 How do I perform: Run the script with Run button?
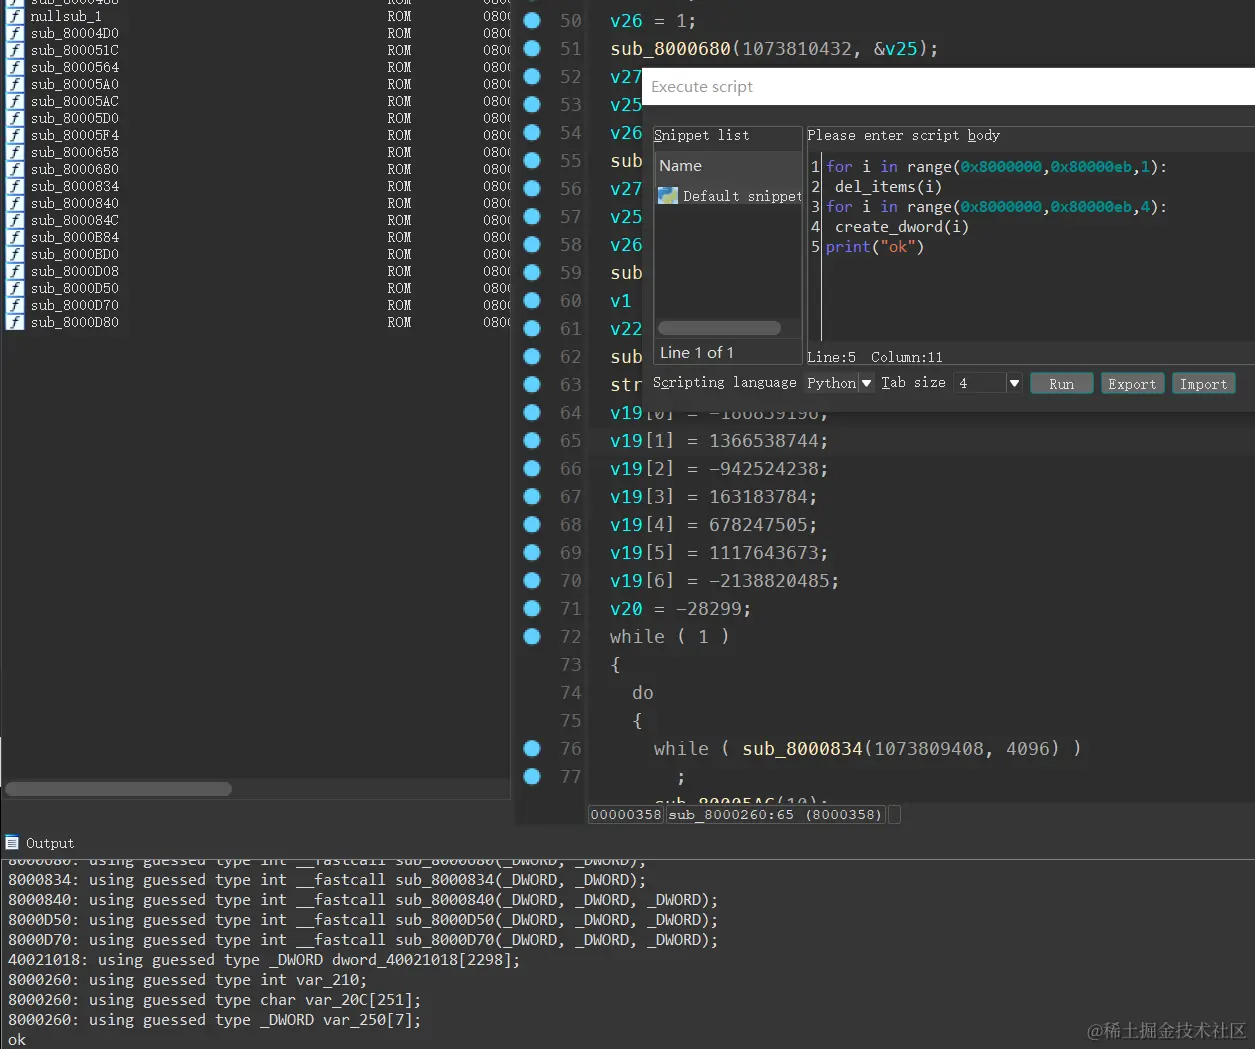[1061, 384]
